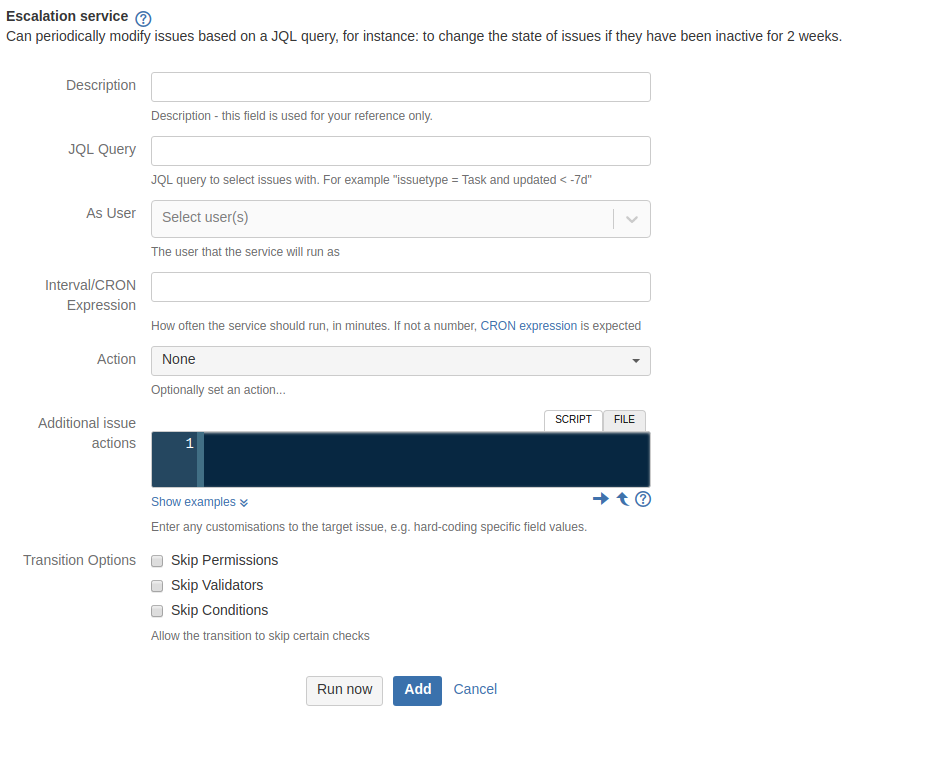This screenshot has height=772, width=945.
Task: Enable Skip Validators checkbox
Action: 157,586
